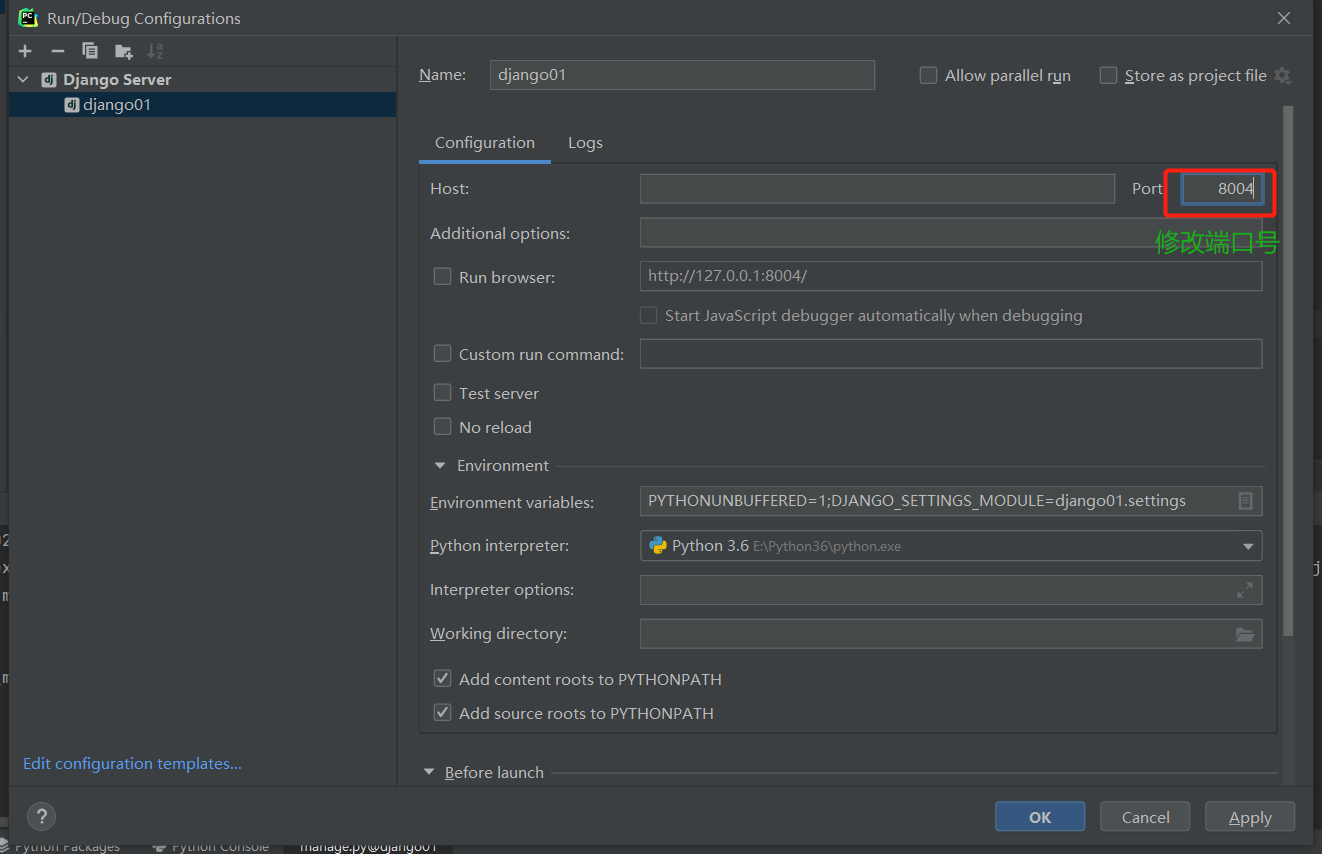Uncheck Add content roots to PYTHONPATH

coord(442,679)
